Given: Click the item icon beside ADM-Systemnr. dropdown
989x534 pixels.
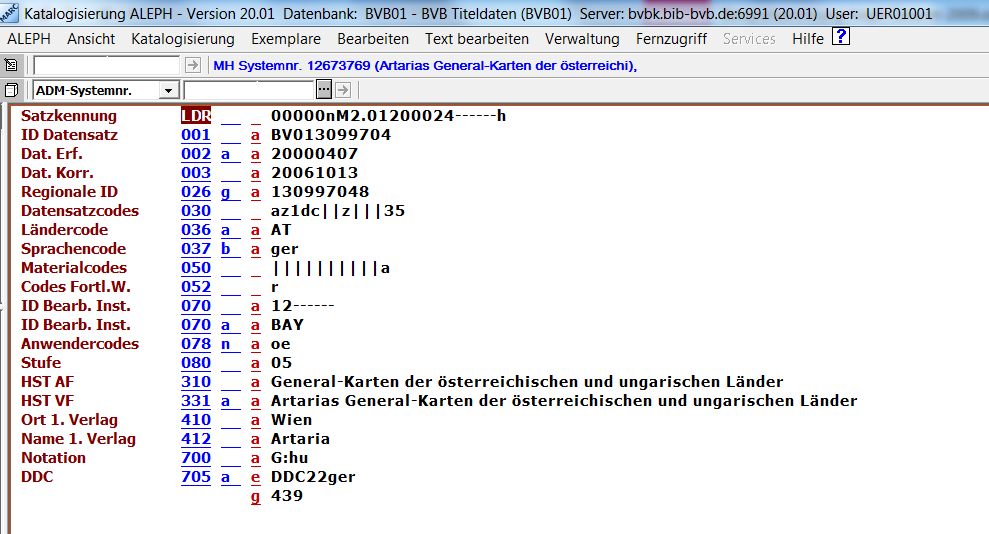Looking at the screenshot, I should point(11,91).
